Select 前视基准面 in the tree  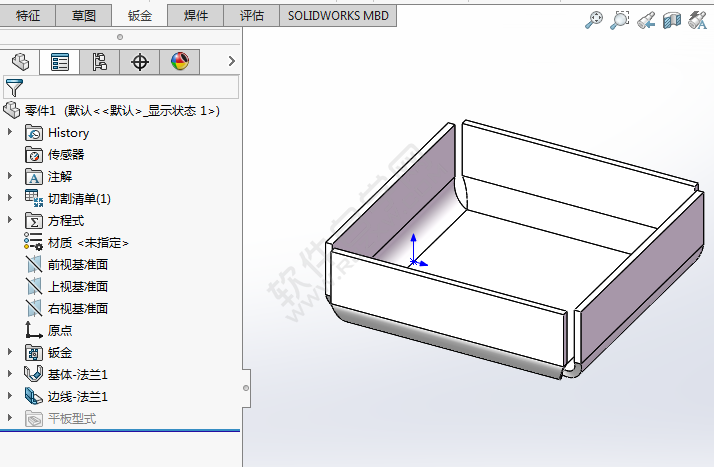[x=78, y=265]
